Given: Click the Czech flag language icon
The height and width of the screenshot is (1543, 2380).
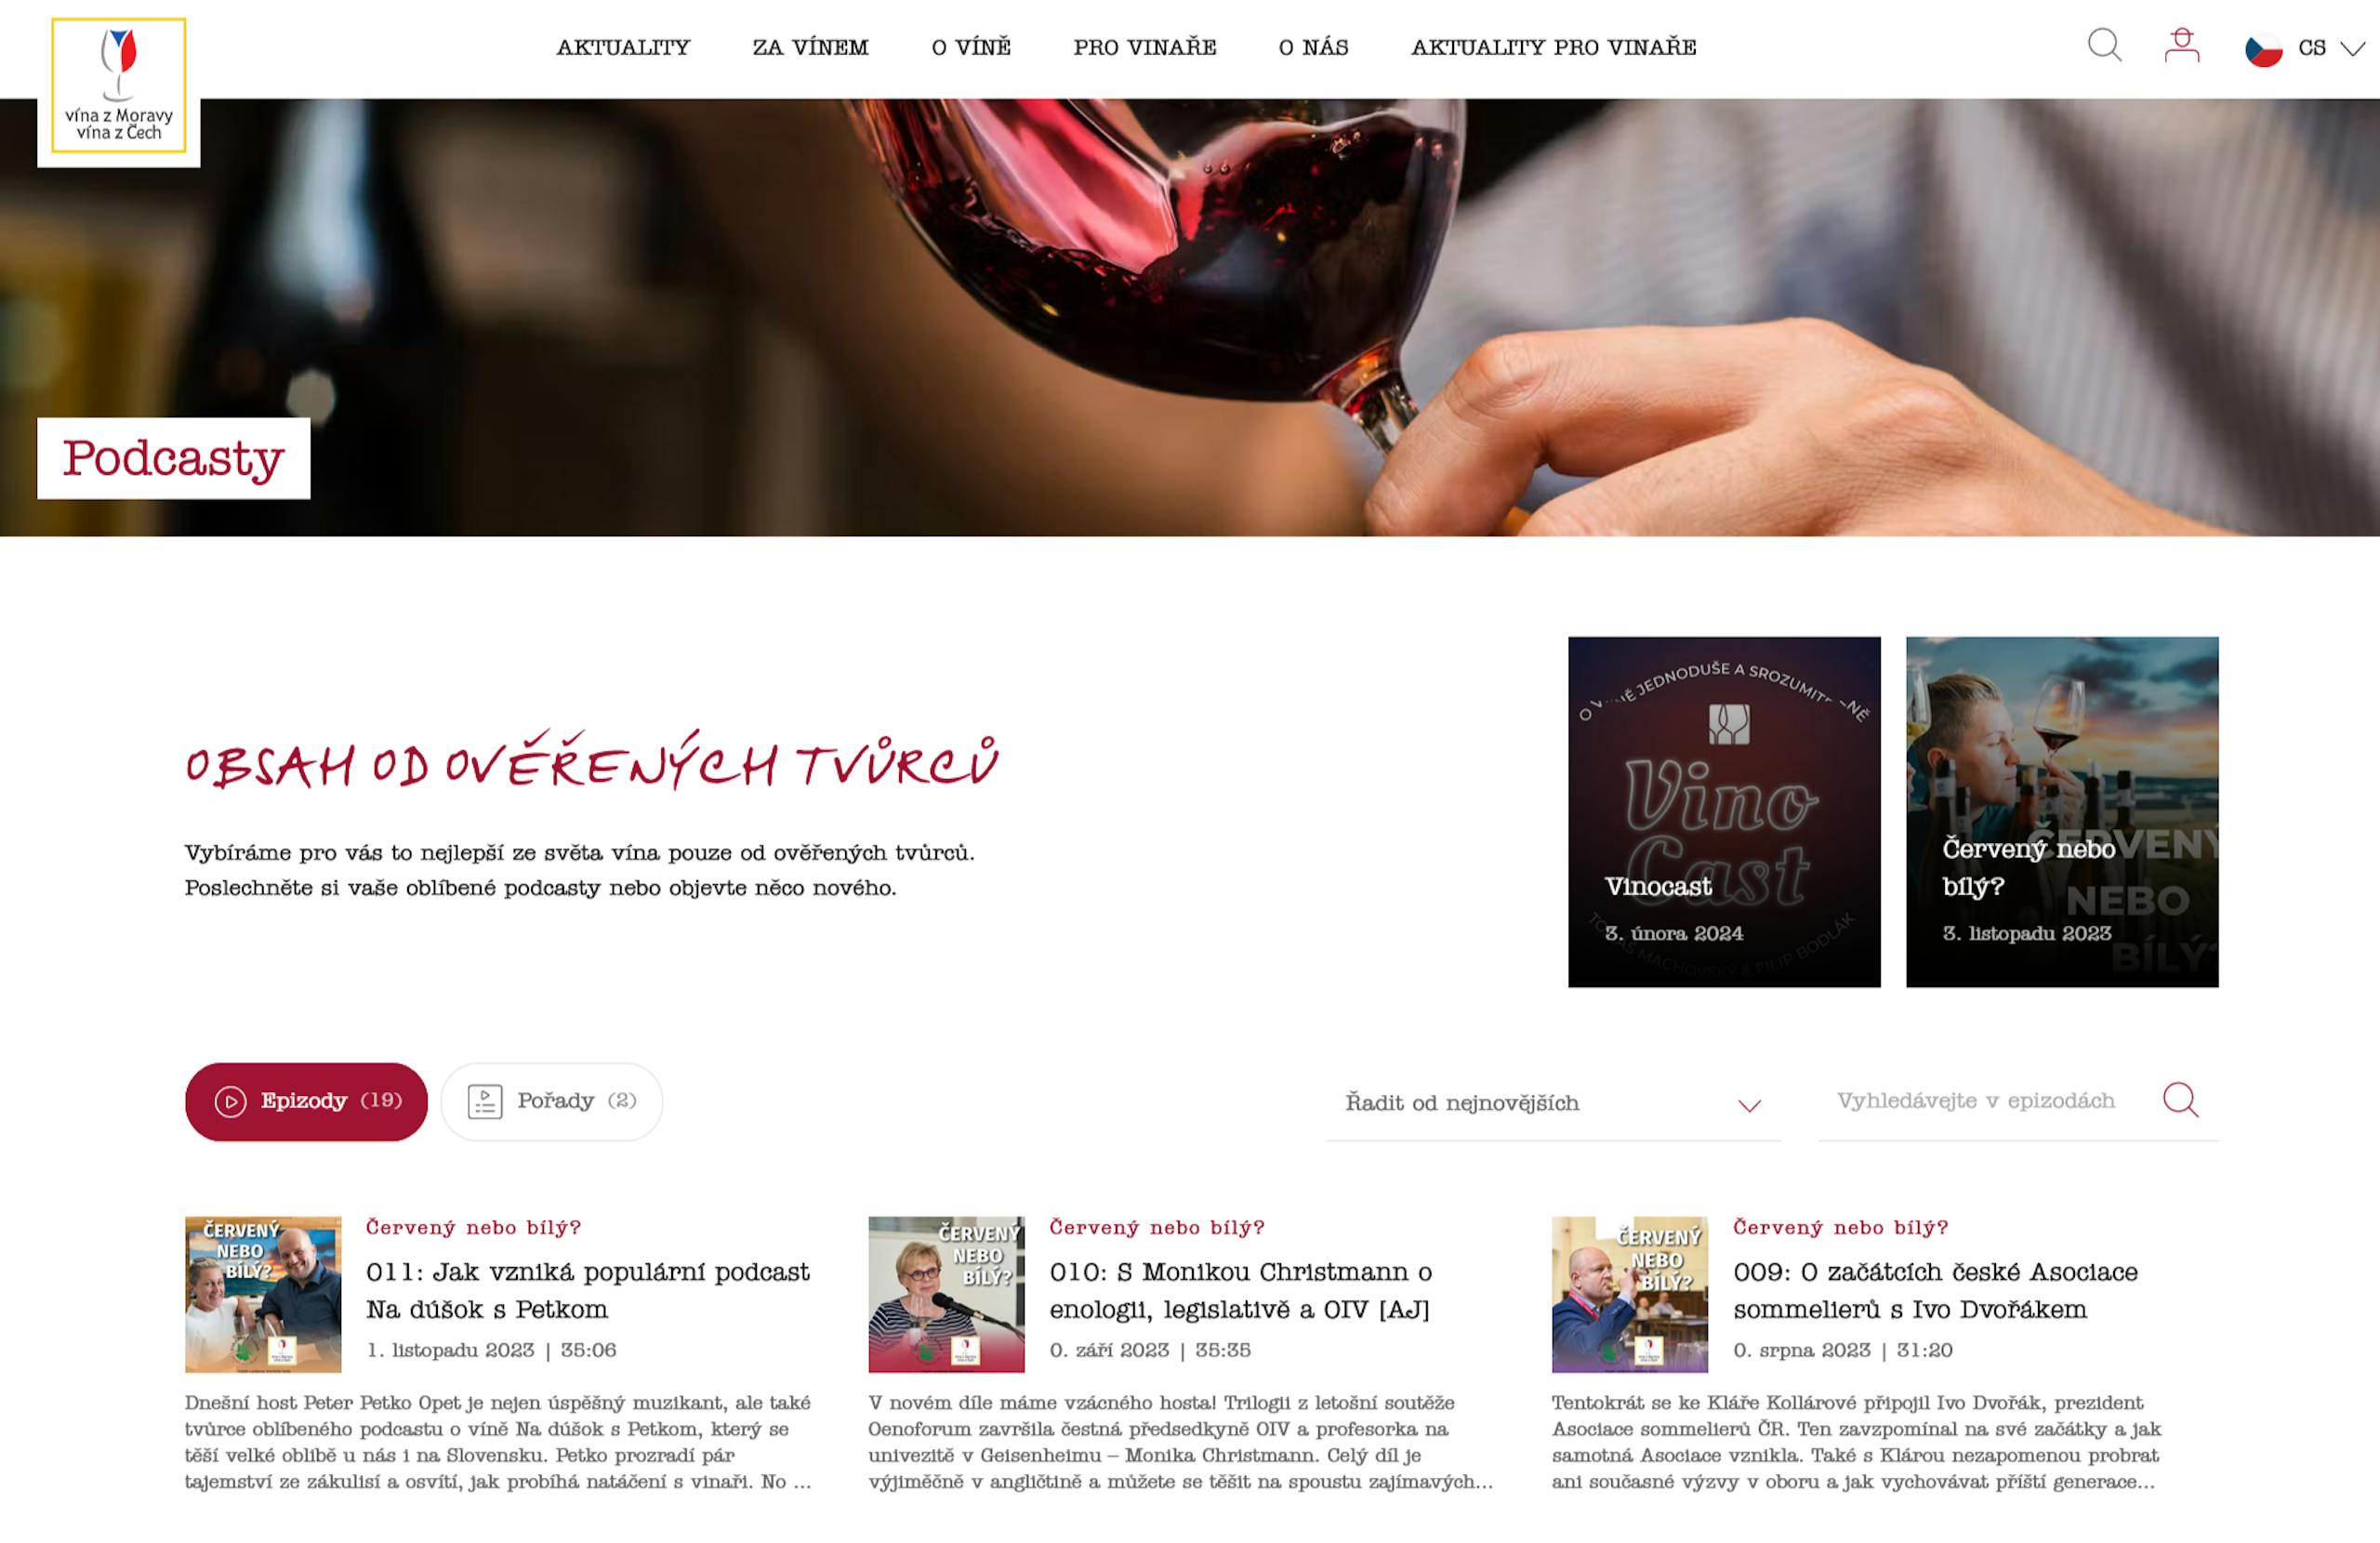Looking at the screenshot, I should tap(2263, 49).
